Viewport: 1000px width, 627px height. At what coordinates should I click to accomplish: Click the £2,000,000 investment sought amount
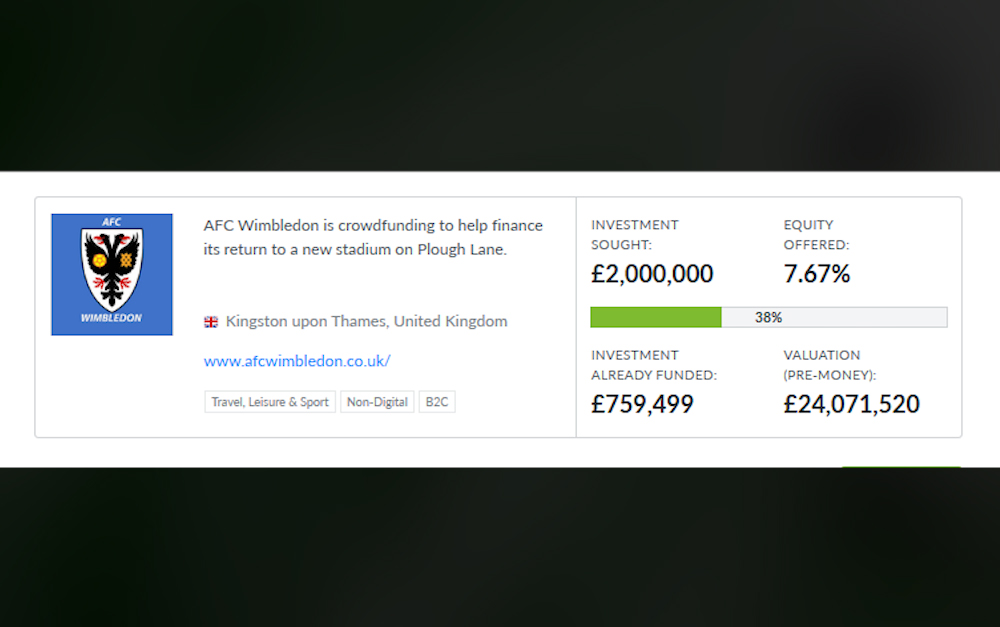[652, 274]
